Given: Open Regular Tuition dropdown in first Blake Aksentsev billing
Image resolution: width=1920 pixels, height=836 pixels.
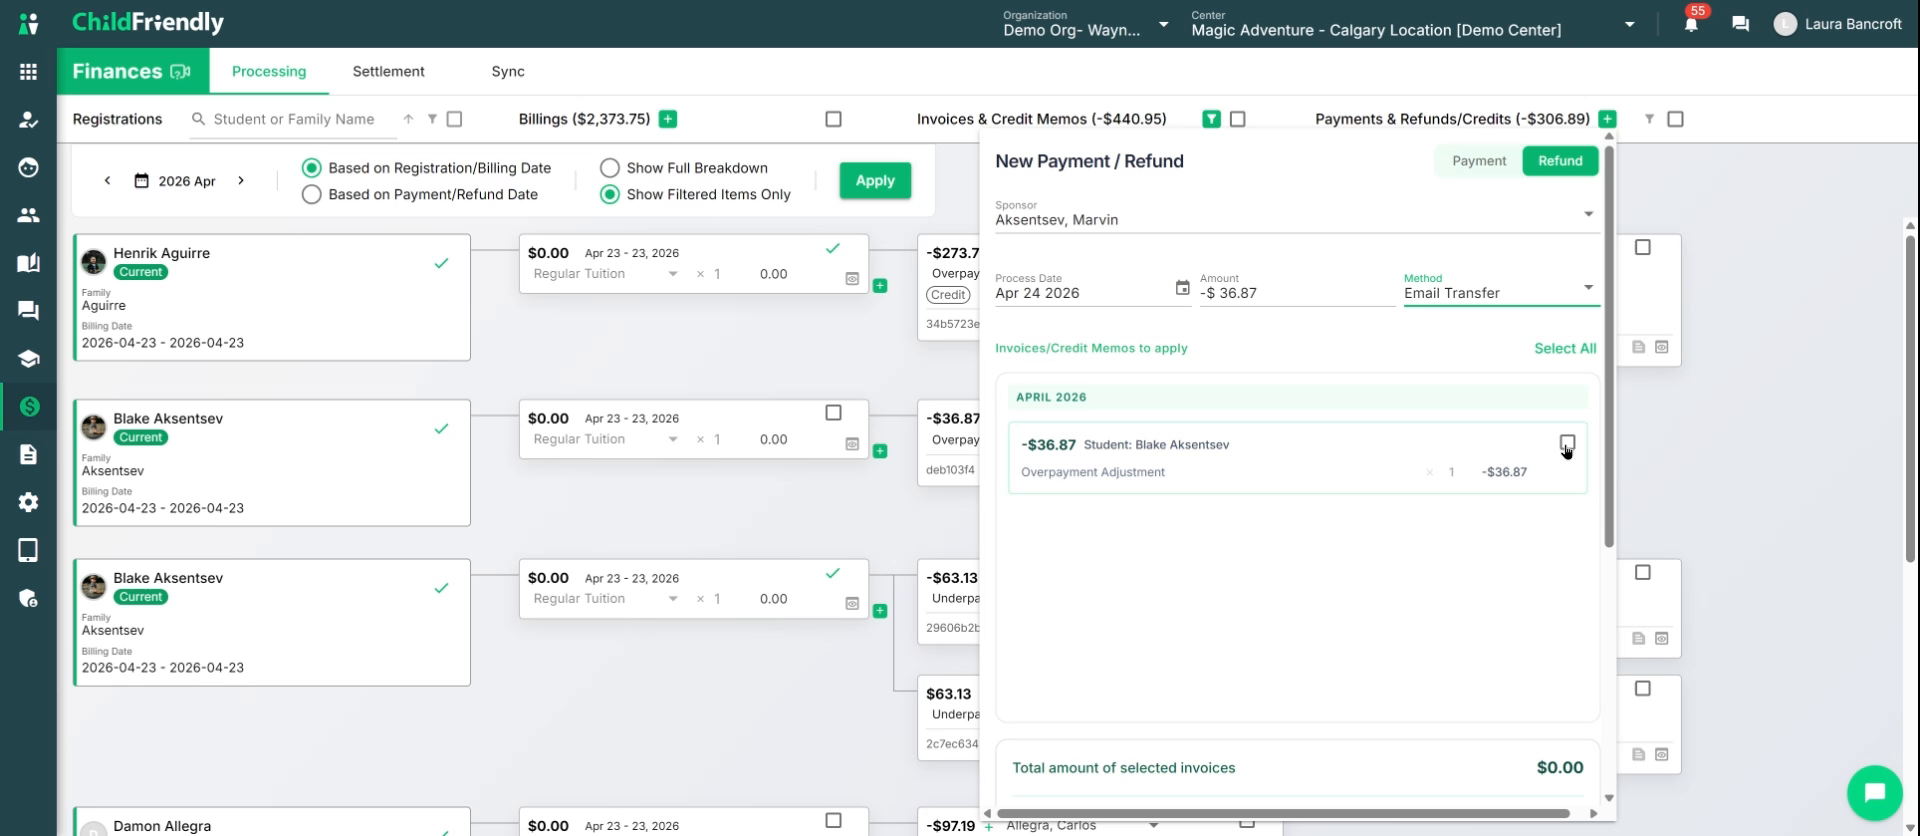Looking at the screenshot, I should [606, 439].
